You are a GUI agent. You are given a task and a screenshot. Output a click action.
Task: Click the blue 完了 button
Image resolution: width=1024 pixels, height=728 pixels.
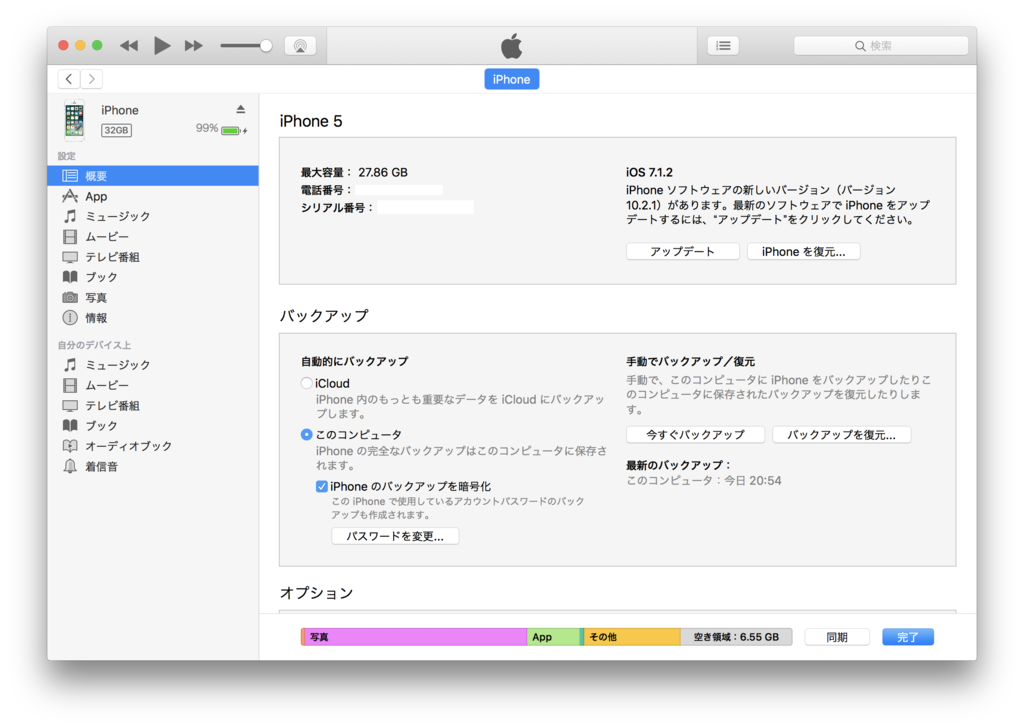point(908,637)
